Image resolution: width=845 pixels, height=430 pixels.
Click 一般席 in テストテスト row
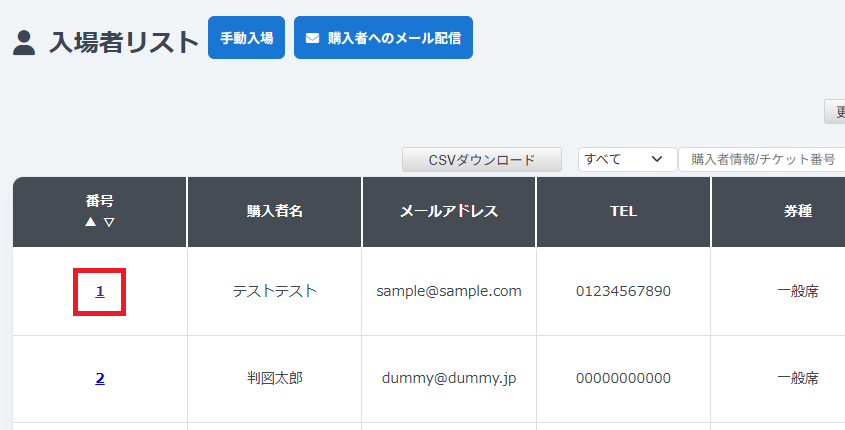click(x=798, y=292)
